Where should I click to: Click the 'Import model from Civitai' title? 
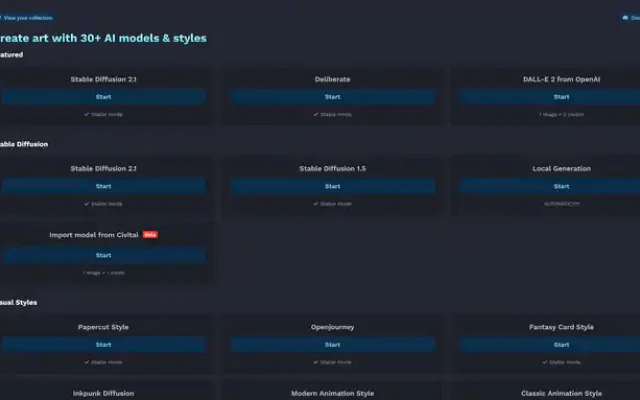tap(94, 235)
